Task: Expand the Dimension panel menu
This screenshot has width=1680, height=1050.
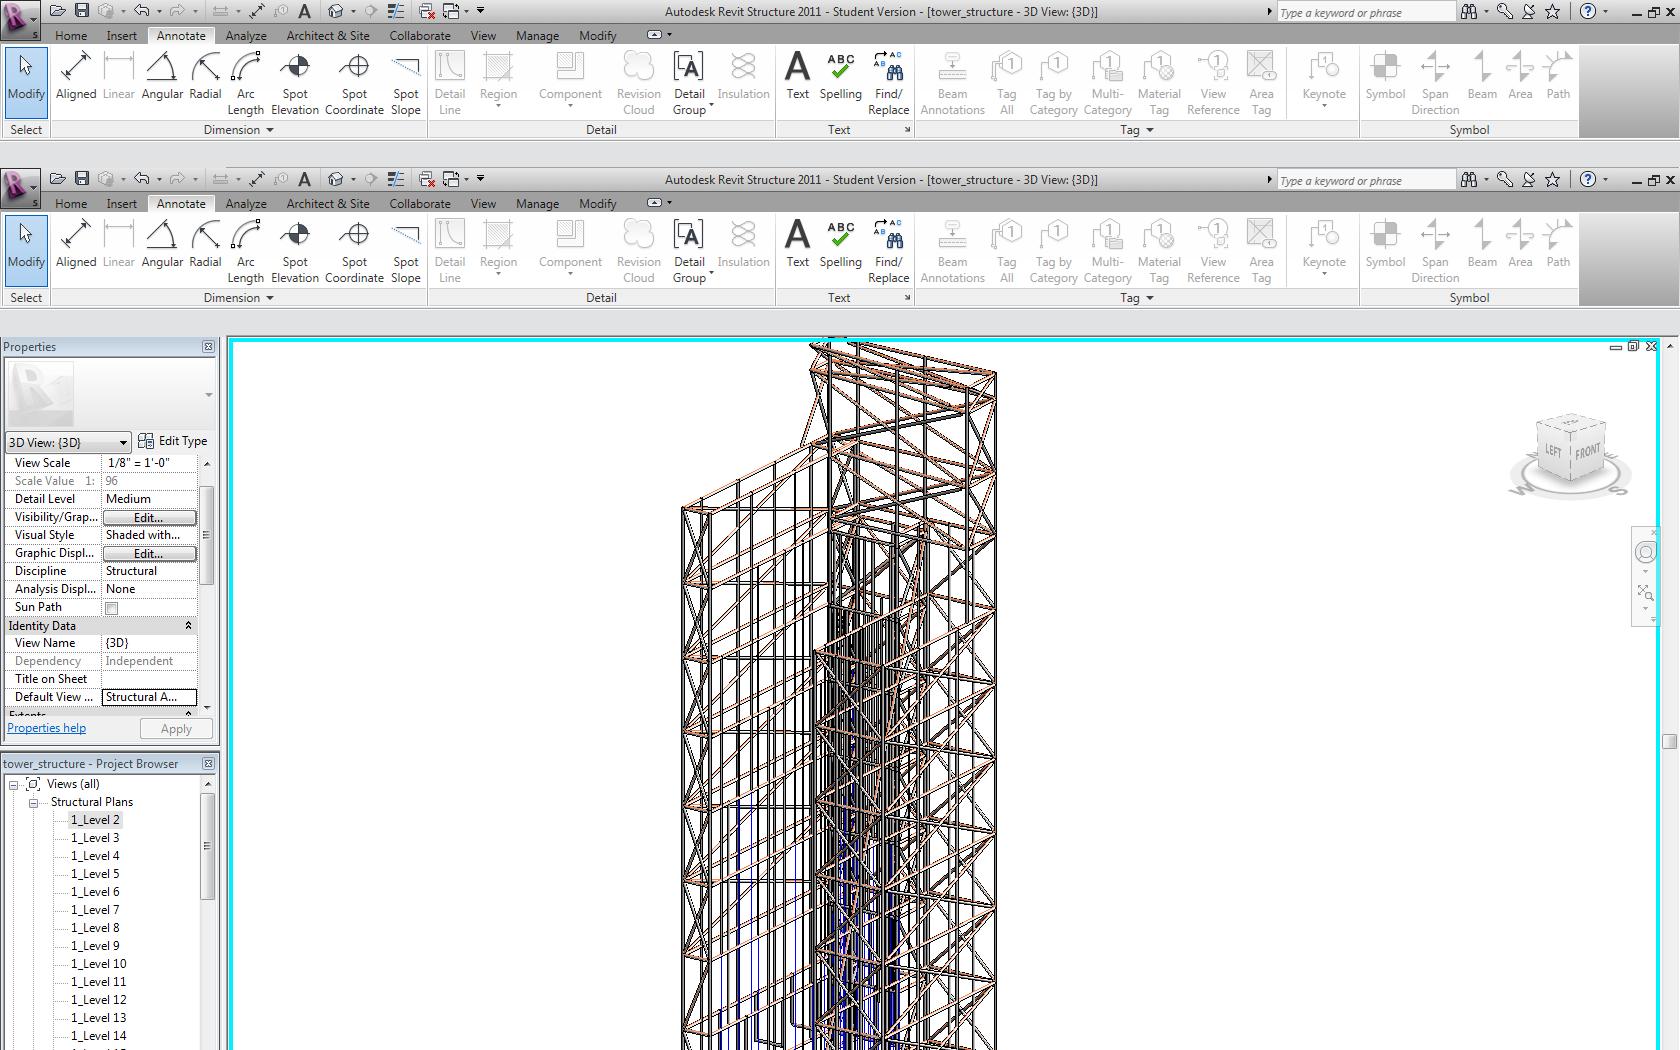Action: click(268, 130)
